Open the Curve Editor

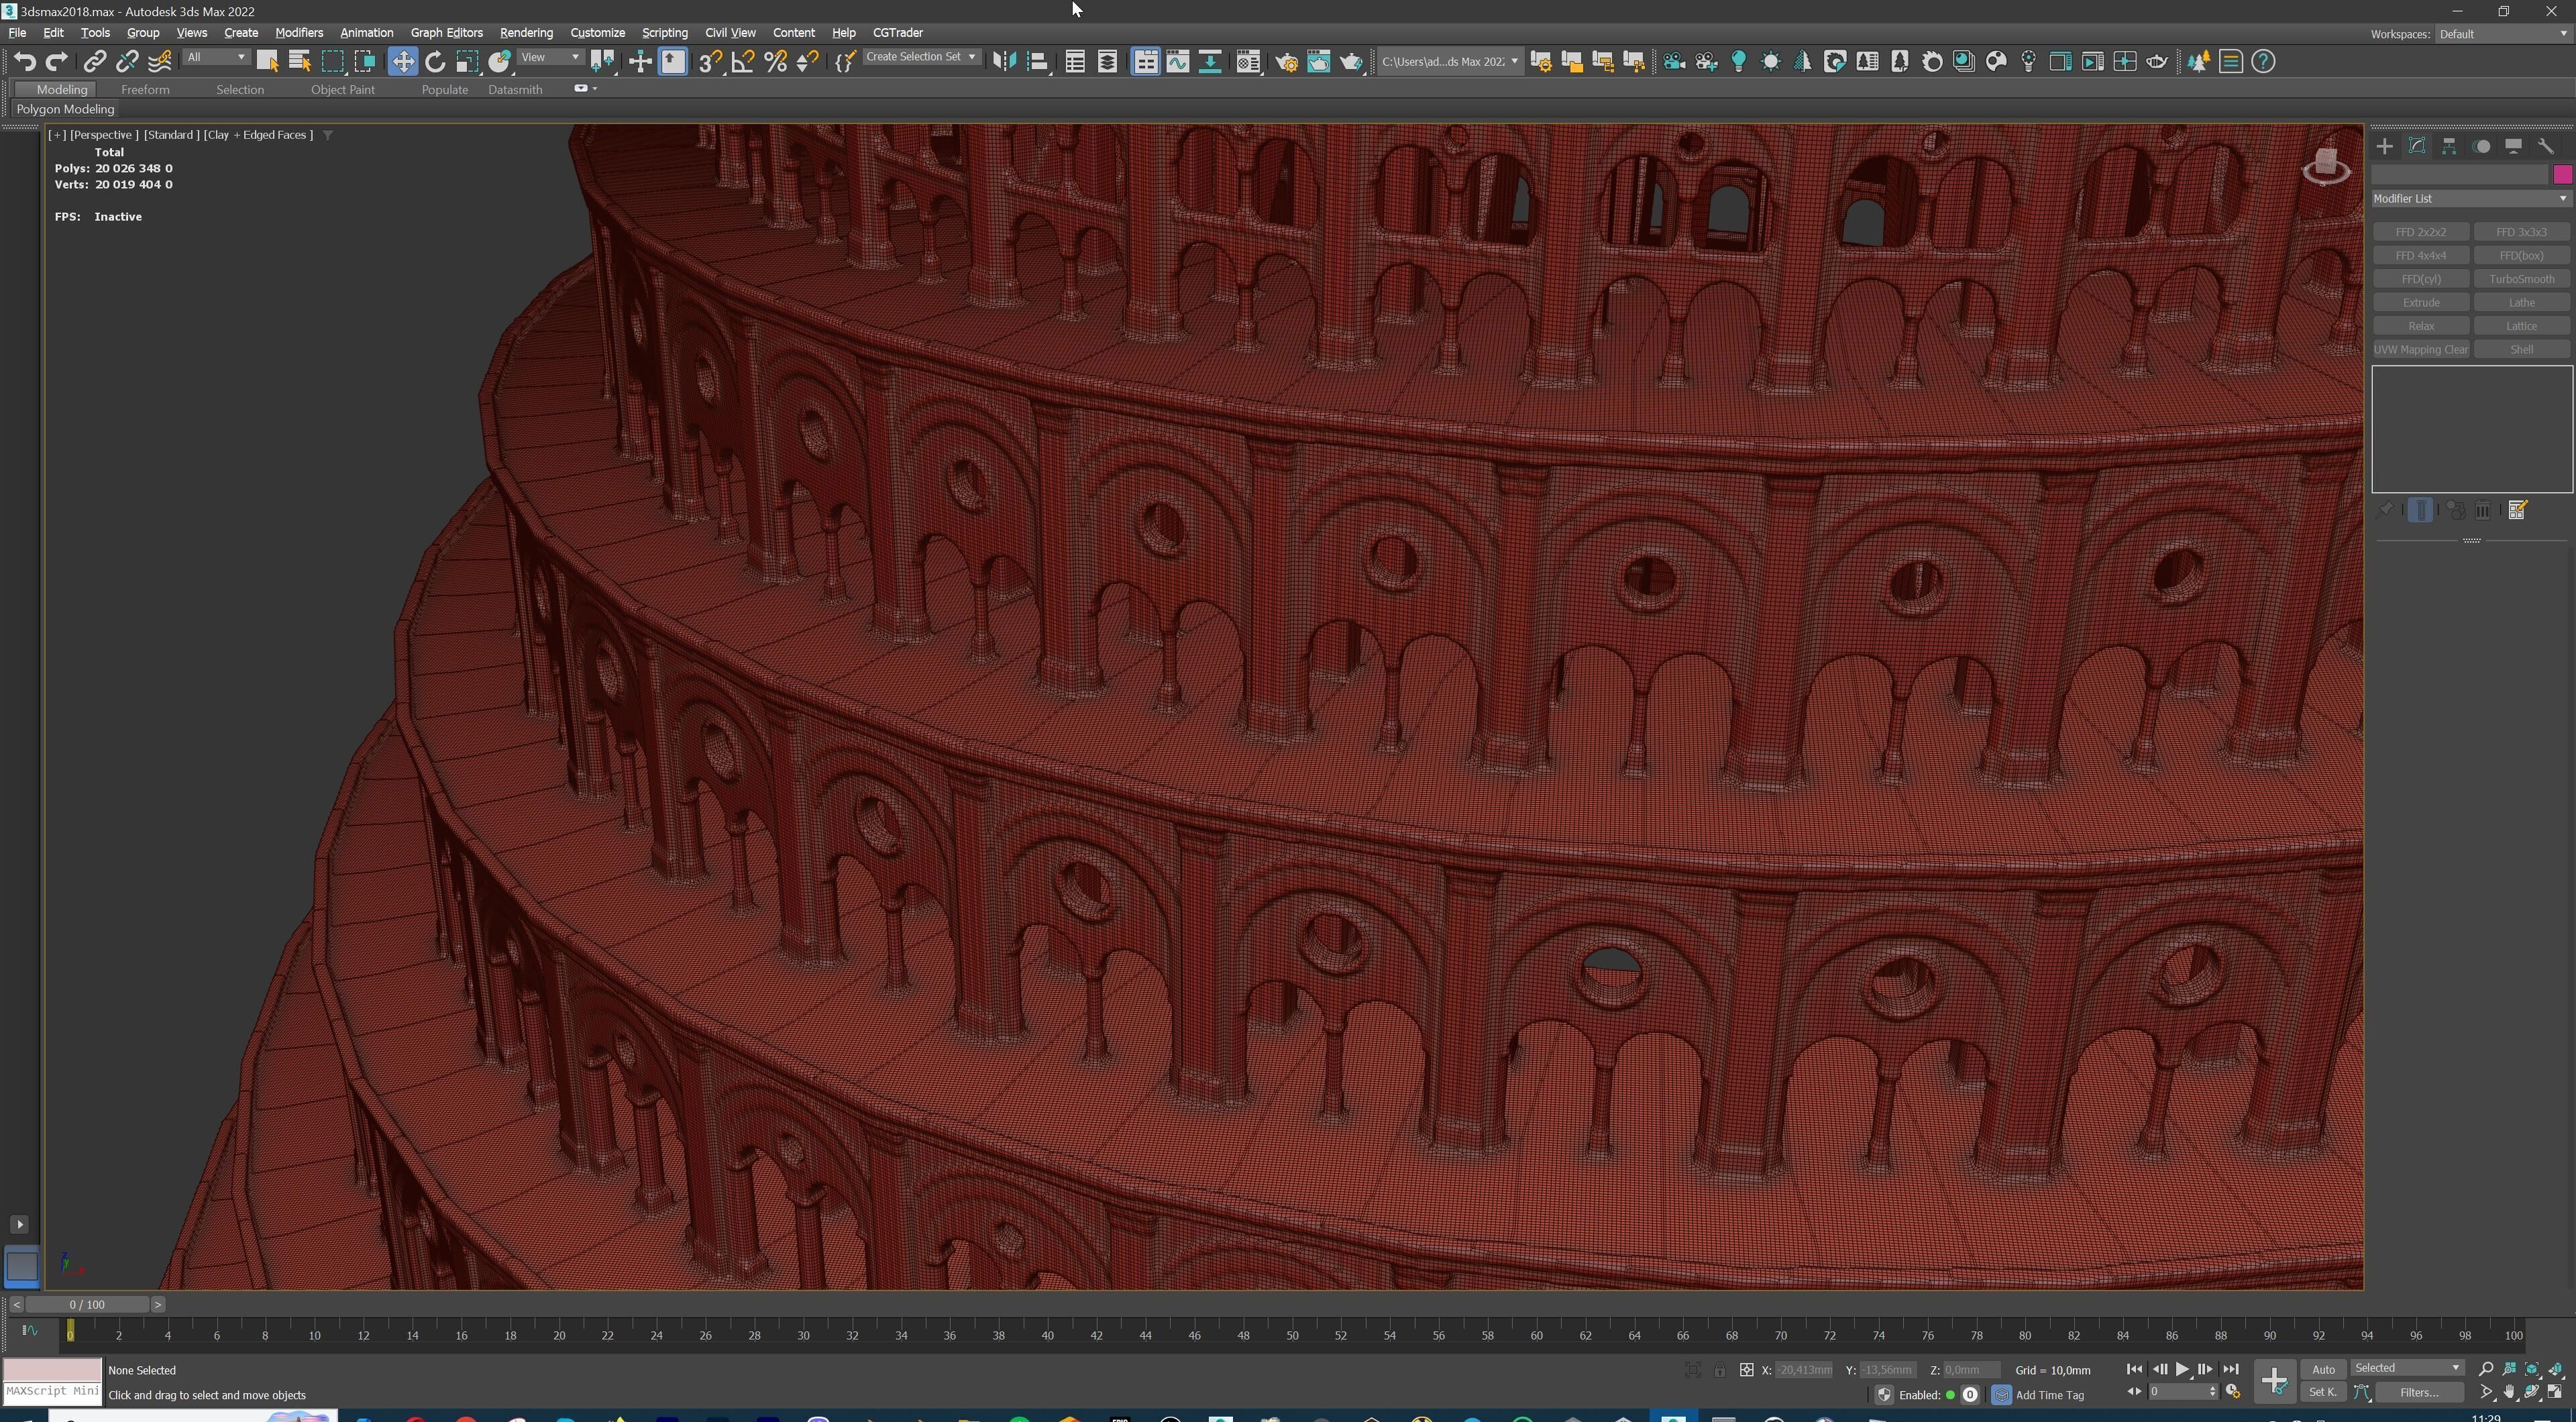(x=1178, y=62)
